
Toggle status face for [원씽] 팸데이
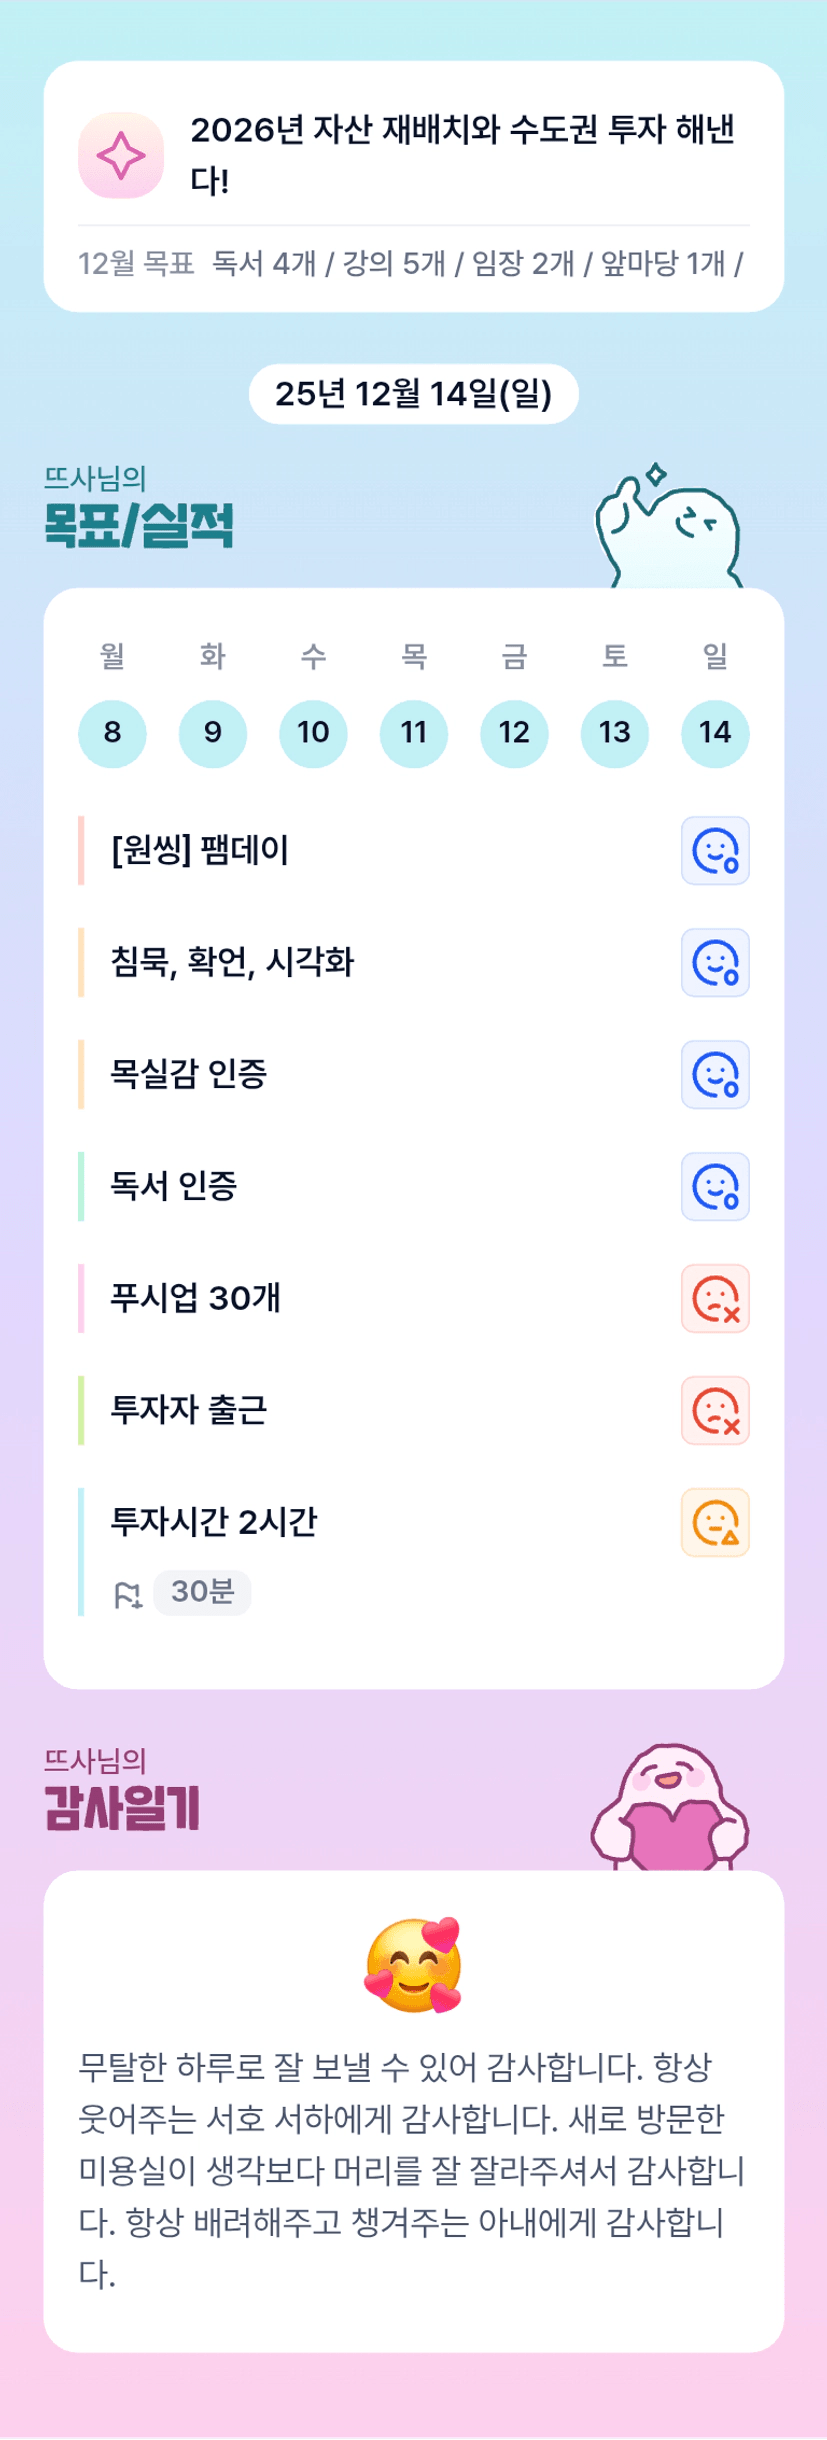(715, 851)
